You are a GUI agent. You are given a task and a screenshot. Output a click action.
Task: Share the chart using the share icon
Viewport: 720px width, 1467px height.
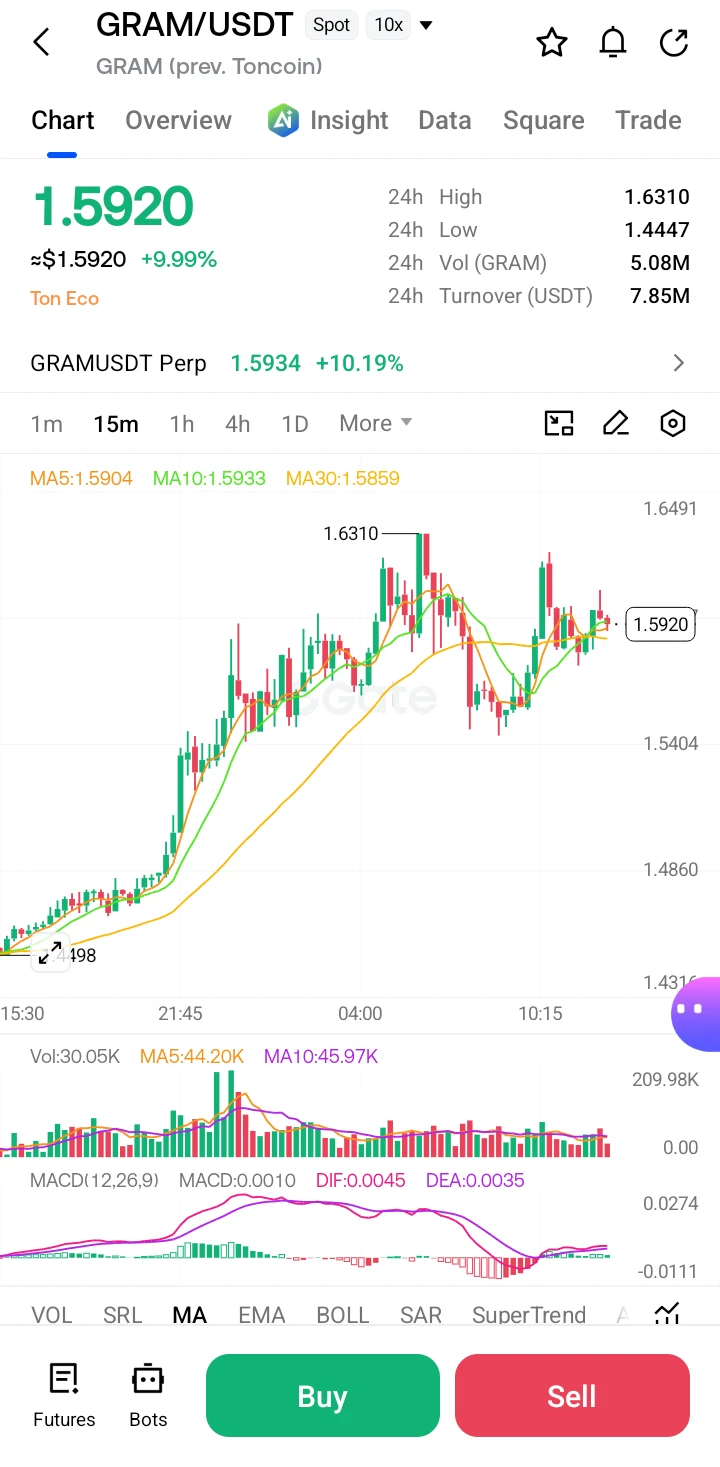click(675, 42)
